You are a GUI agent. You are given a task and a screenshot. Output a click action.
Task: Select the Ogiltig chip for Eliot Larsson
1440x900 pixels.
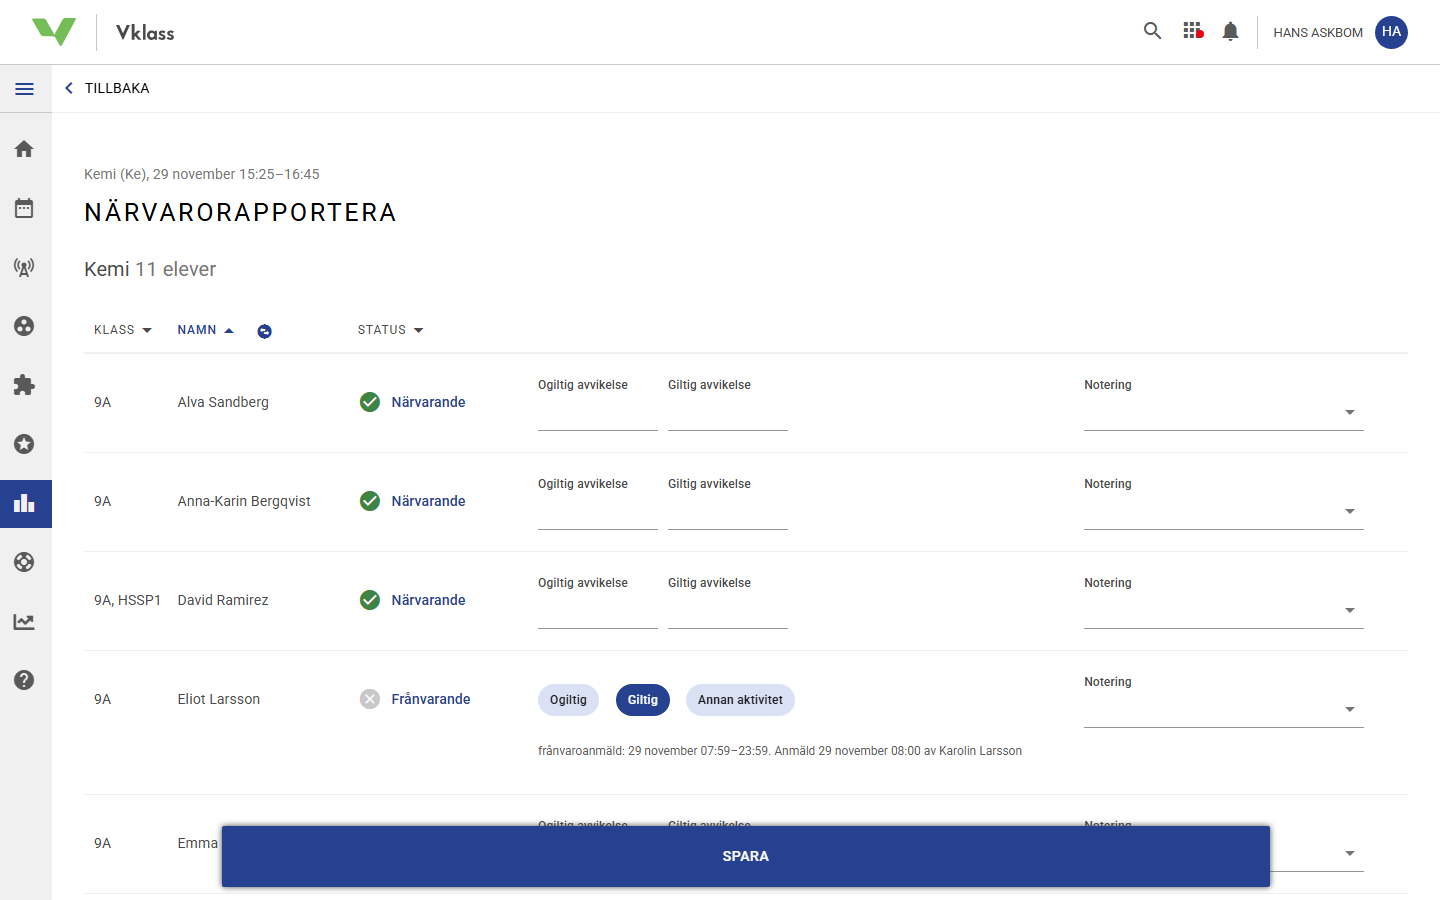pos(568,700)
